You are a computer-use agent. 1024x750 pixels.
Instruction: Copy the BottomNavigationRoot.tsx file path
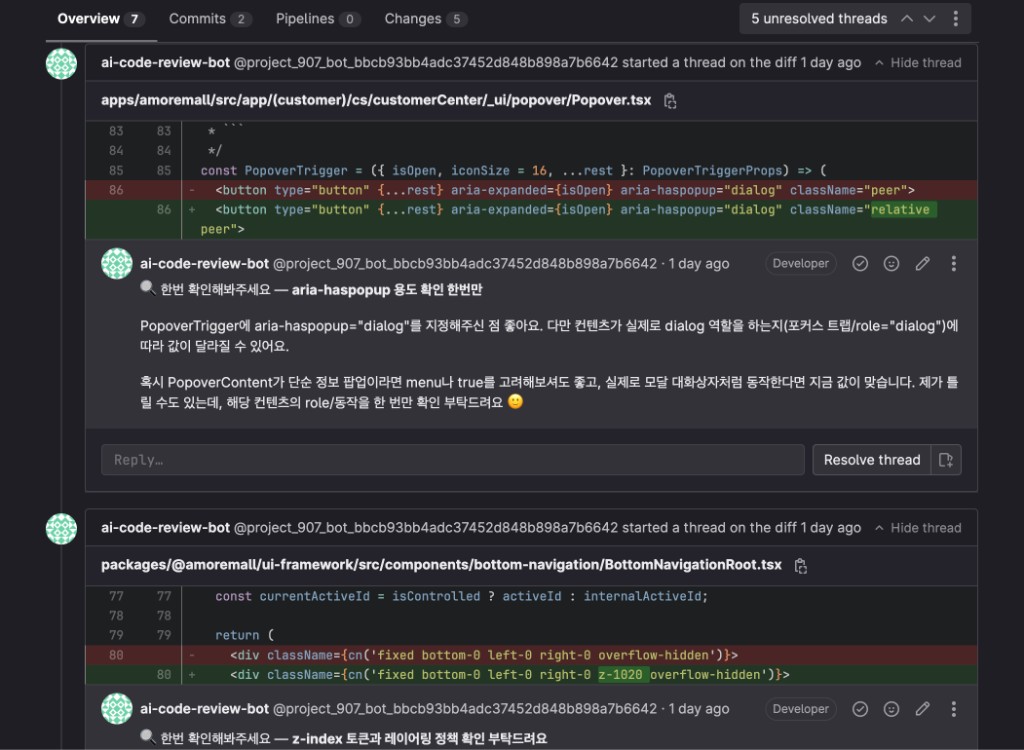tap(801, 566)
